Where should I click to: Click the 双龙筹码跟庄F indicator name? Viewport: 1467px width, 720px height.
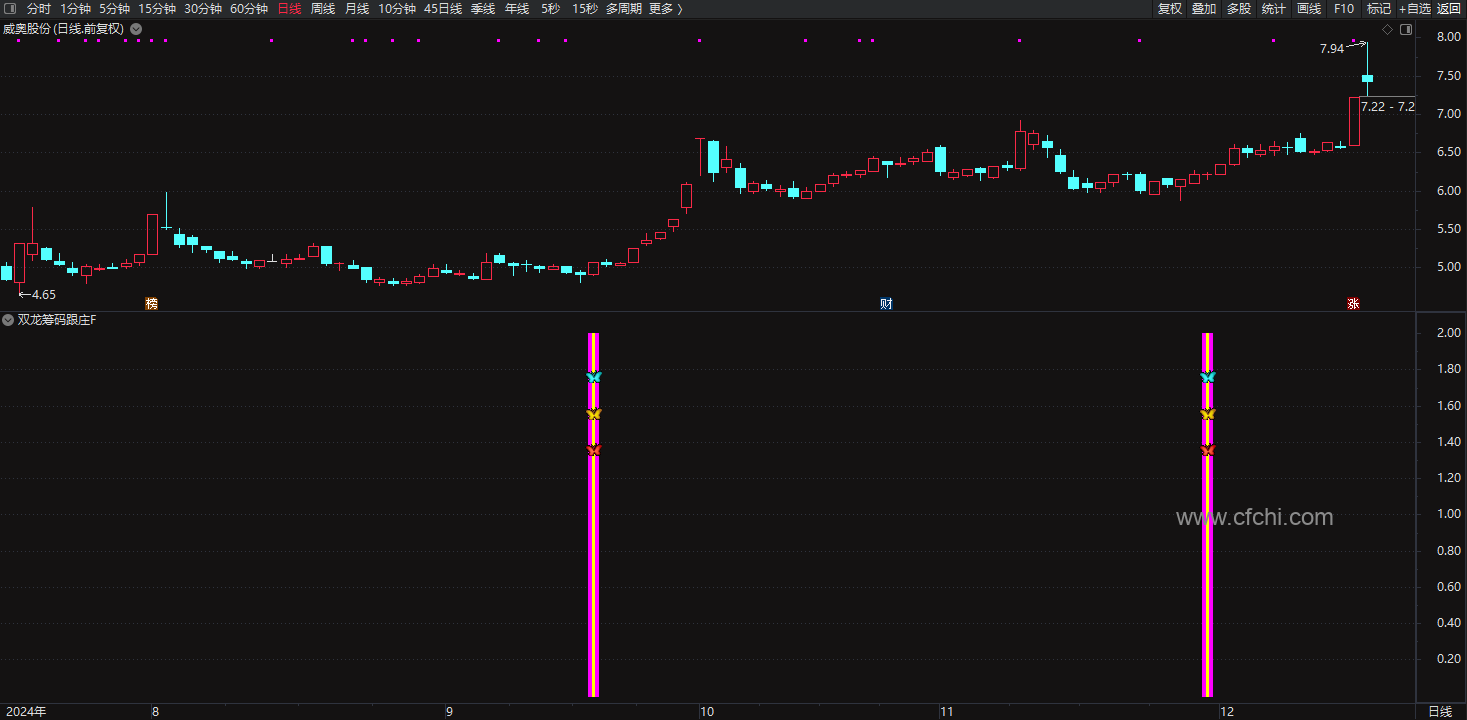click(x=57, y=320)
